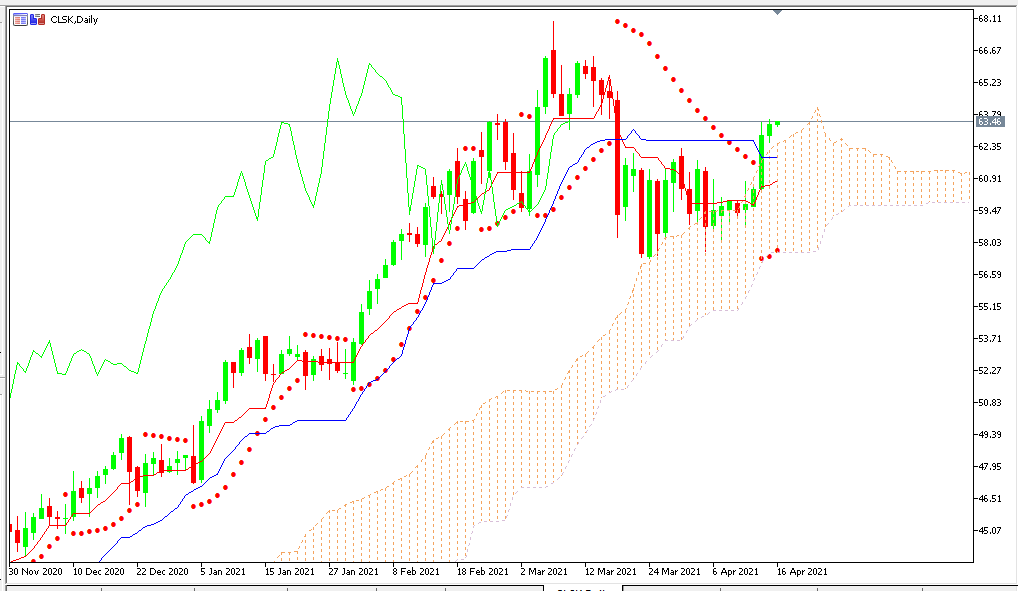Open the Depth of Market table icon
The height and width of the screenshot is (591, 1018).
pyautogui.click(x=20, y=19)
